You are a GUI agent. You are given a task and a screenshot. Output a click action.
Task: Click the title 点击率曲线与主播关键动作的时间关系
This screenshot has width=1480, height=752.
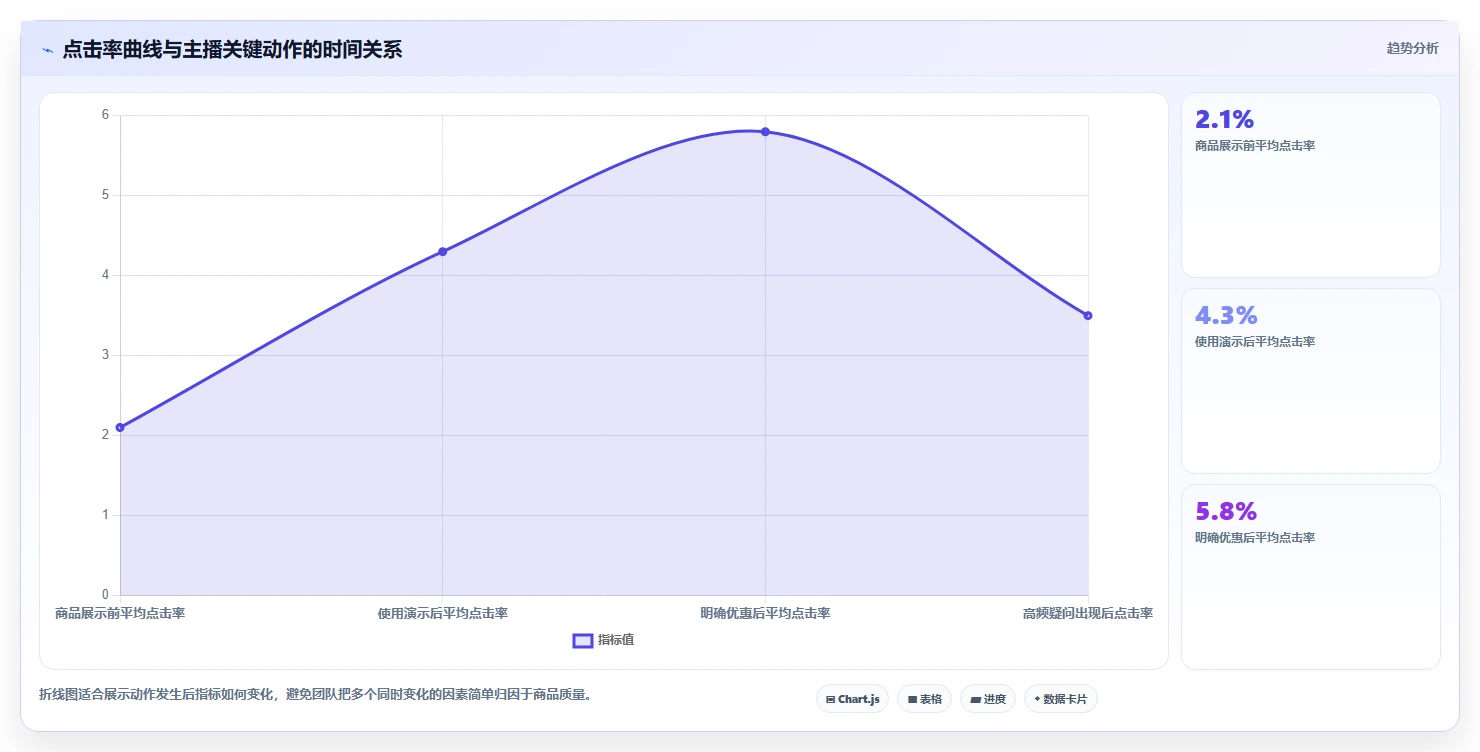coord(232,50)
